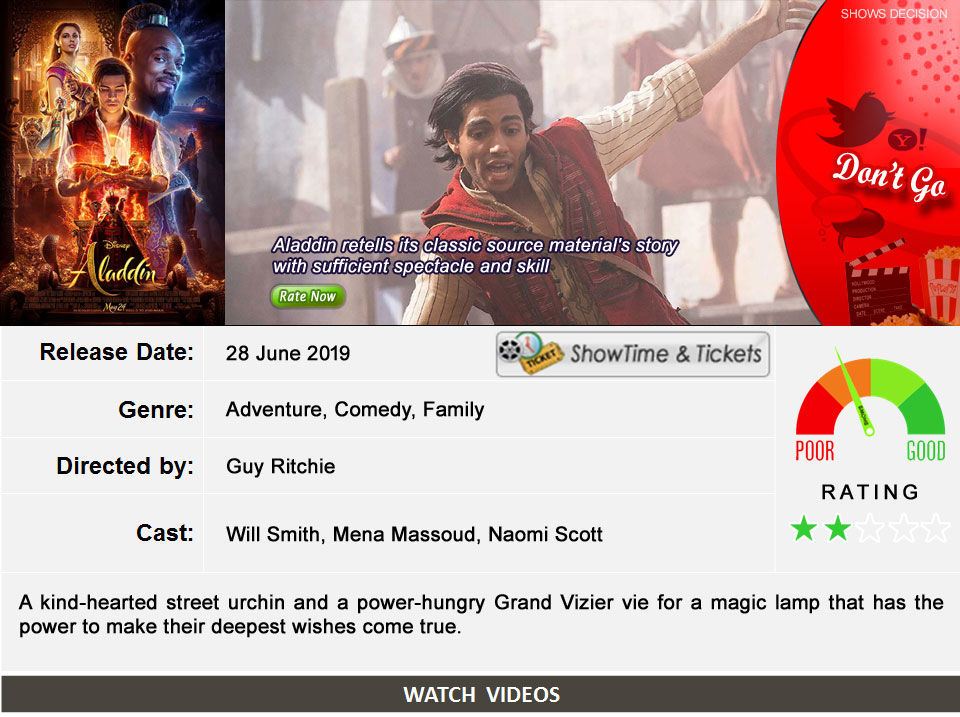Select the third empty rating star

870,528
